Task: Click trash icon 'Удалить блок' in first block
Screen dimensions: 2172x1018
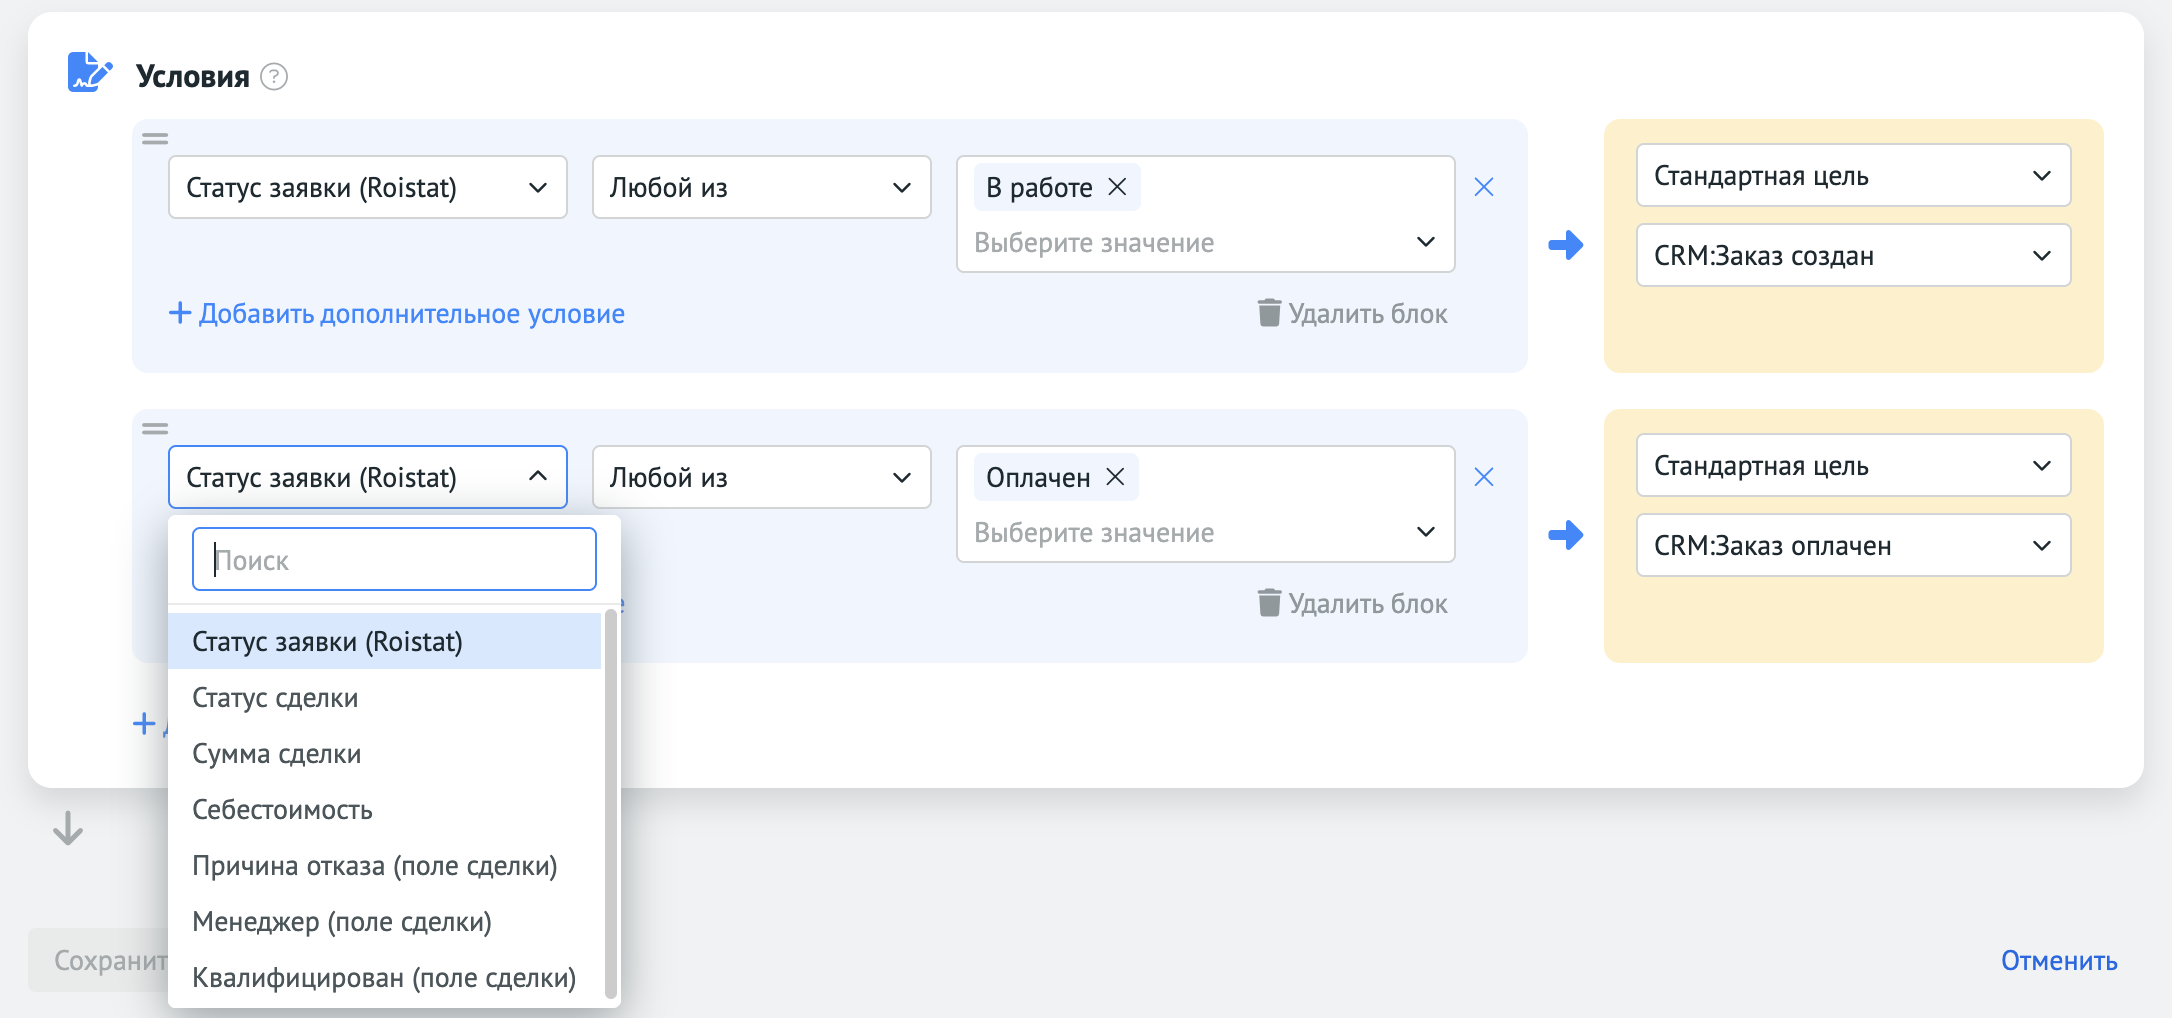Action: (1269, 313)
